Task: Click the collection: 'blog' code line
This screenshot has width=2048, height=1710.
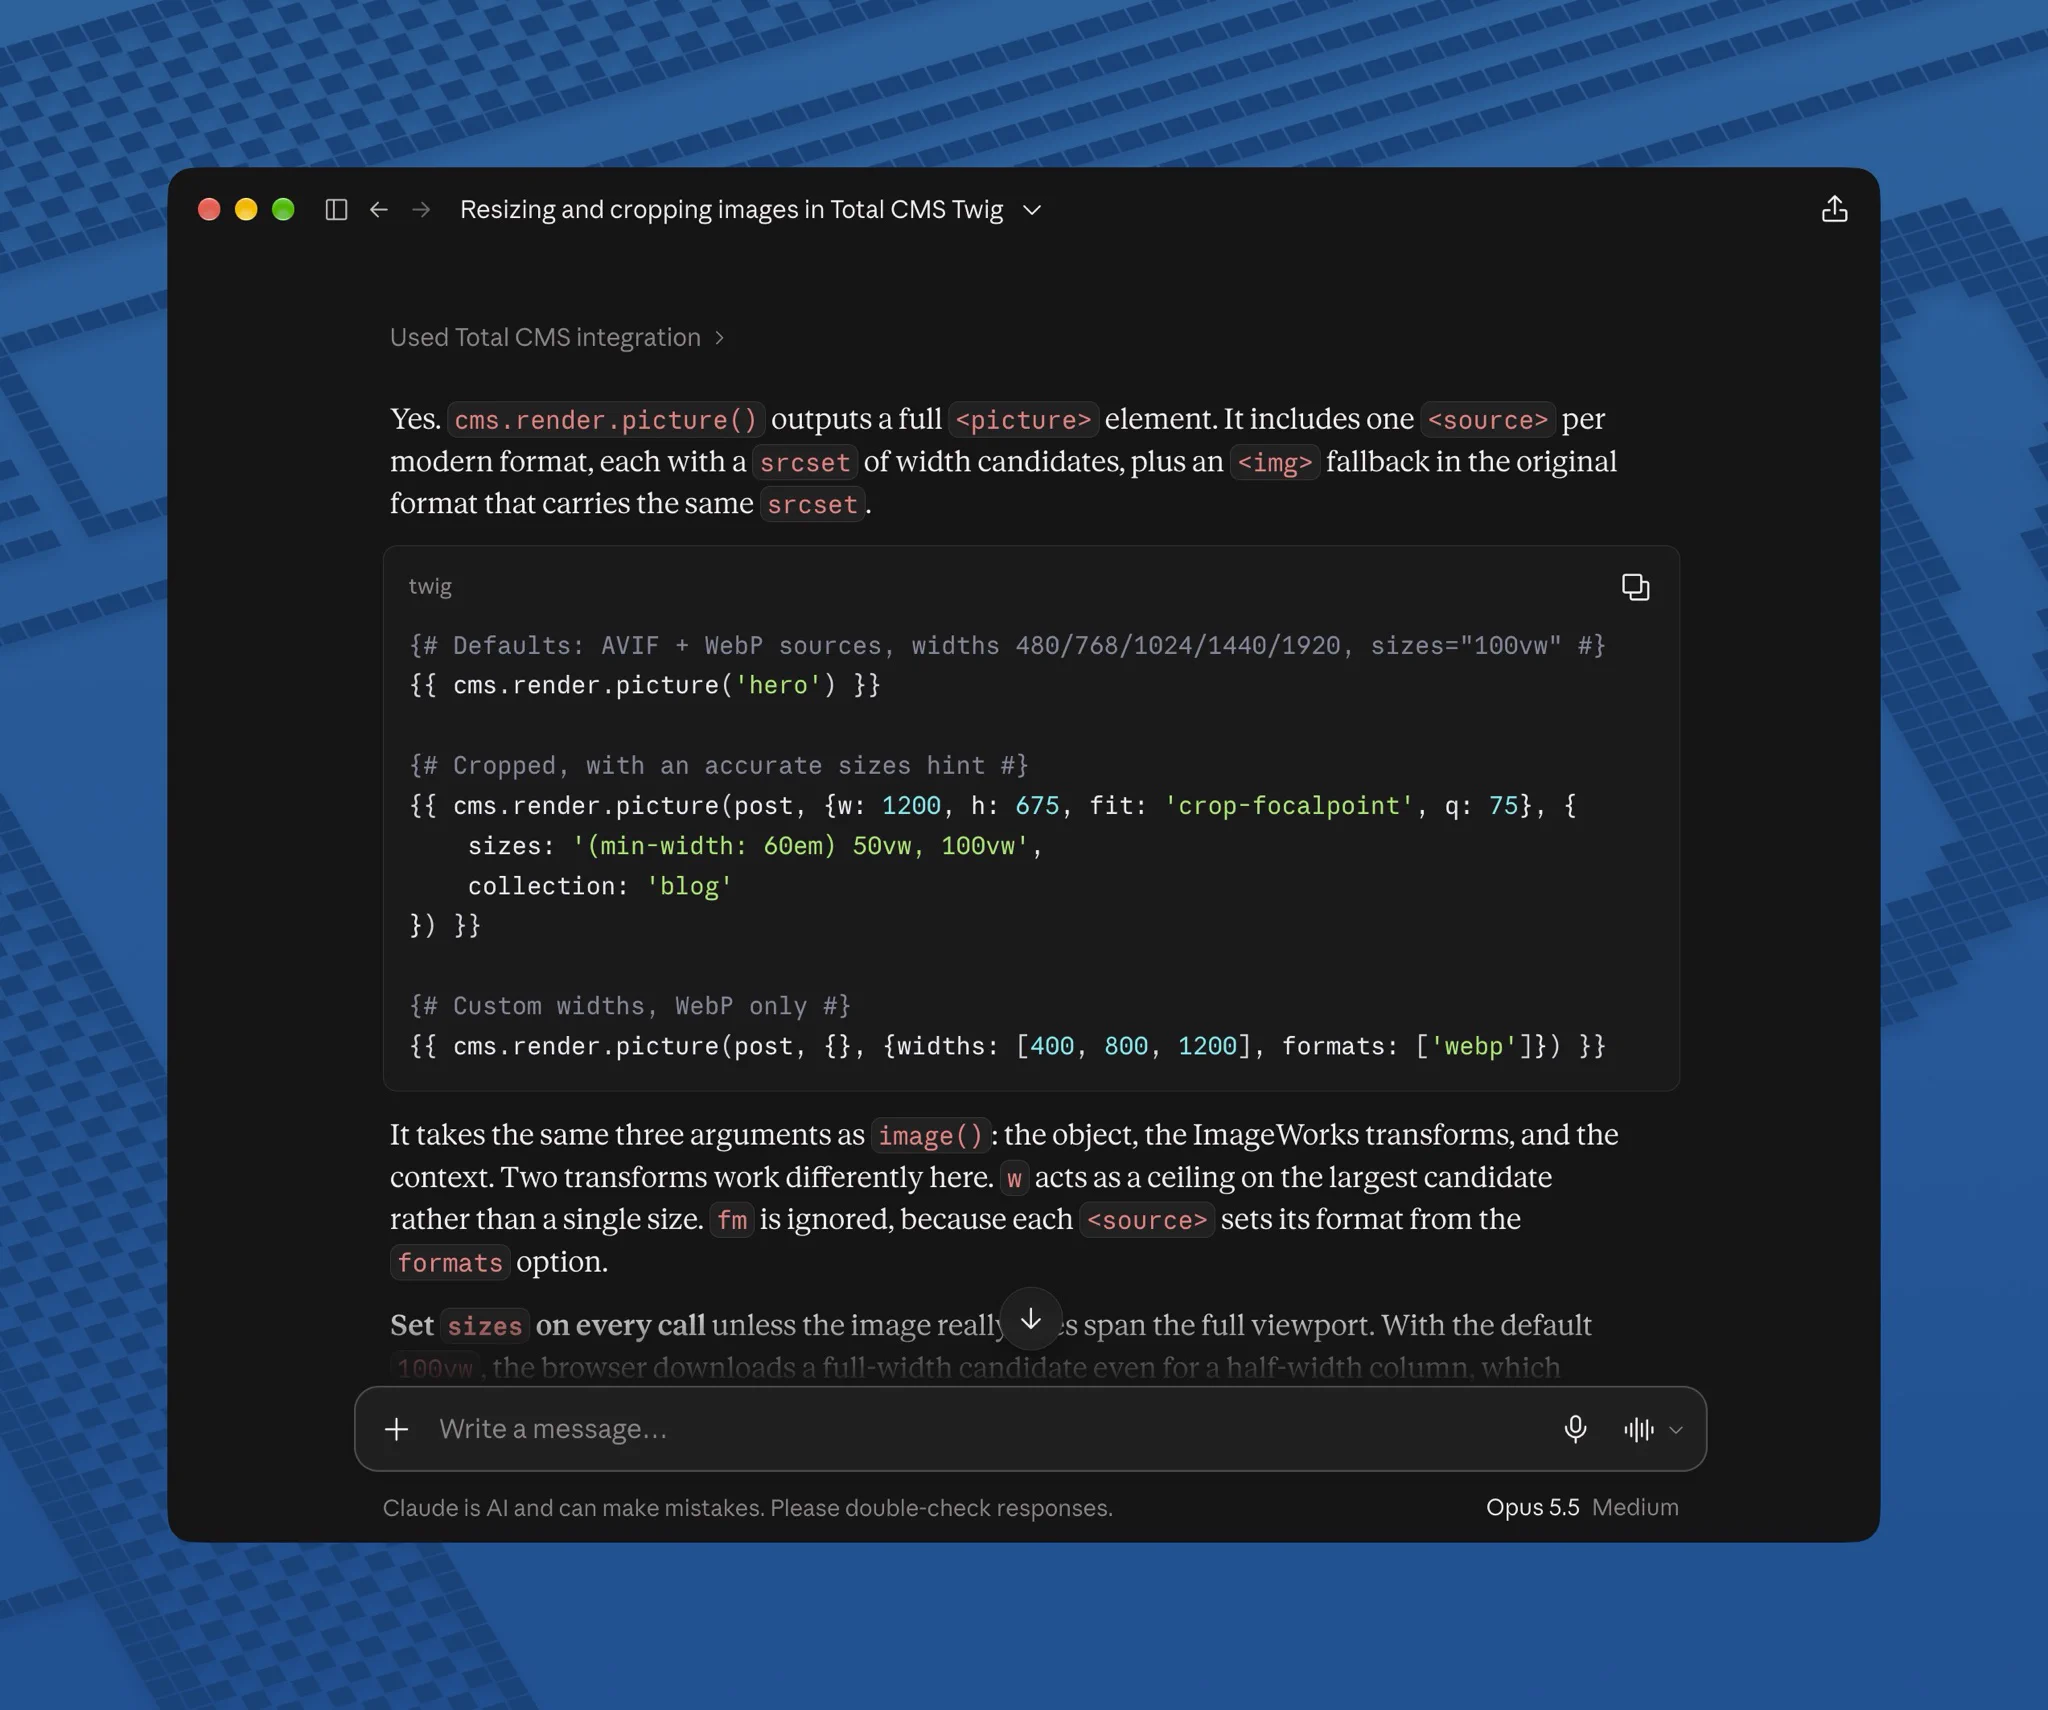Action: [600, 886]
